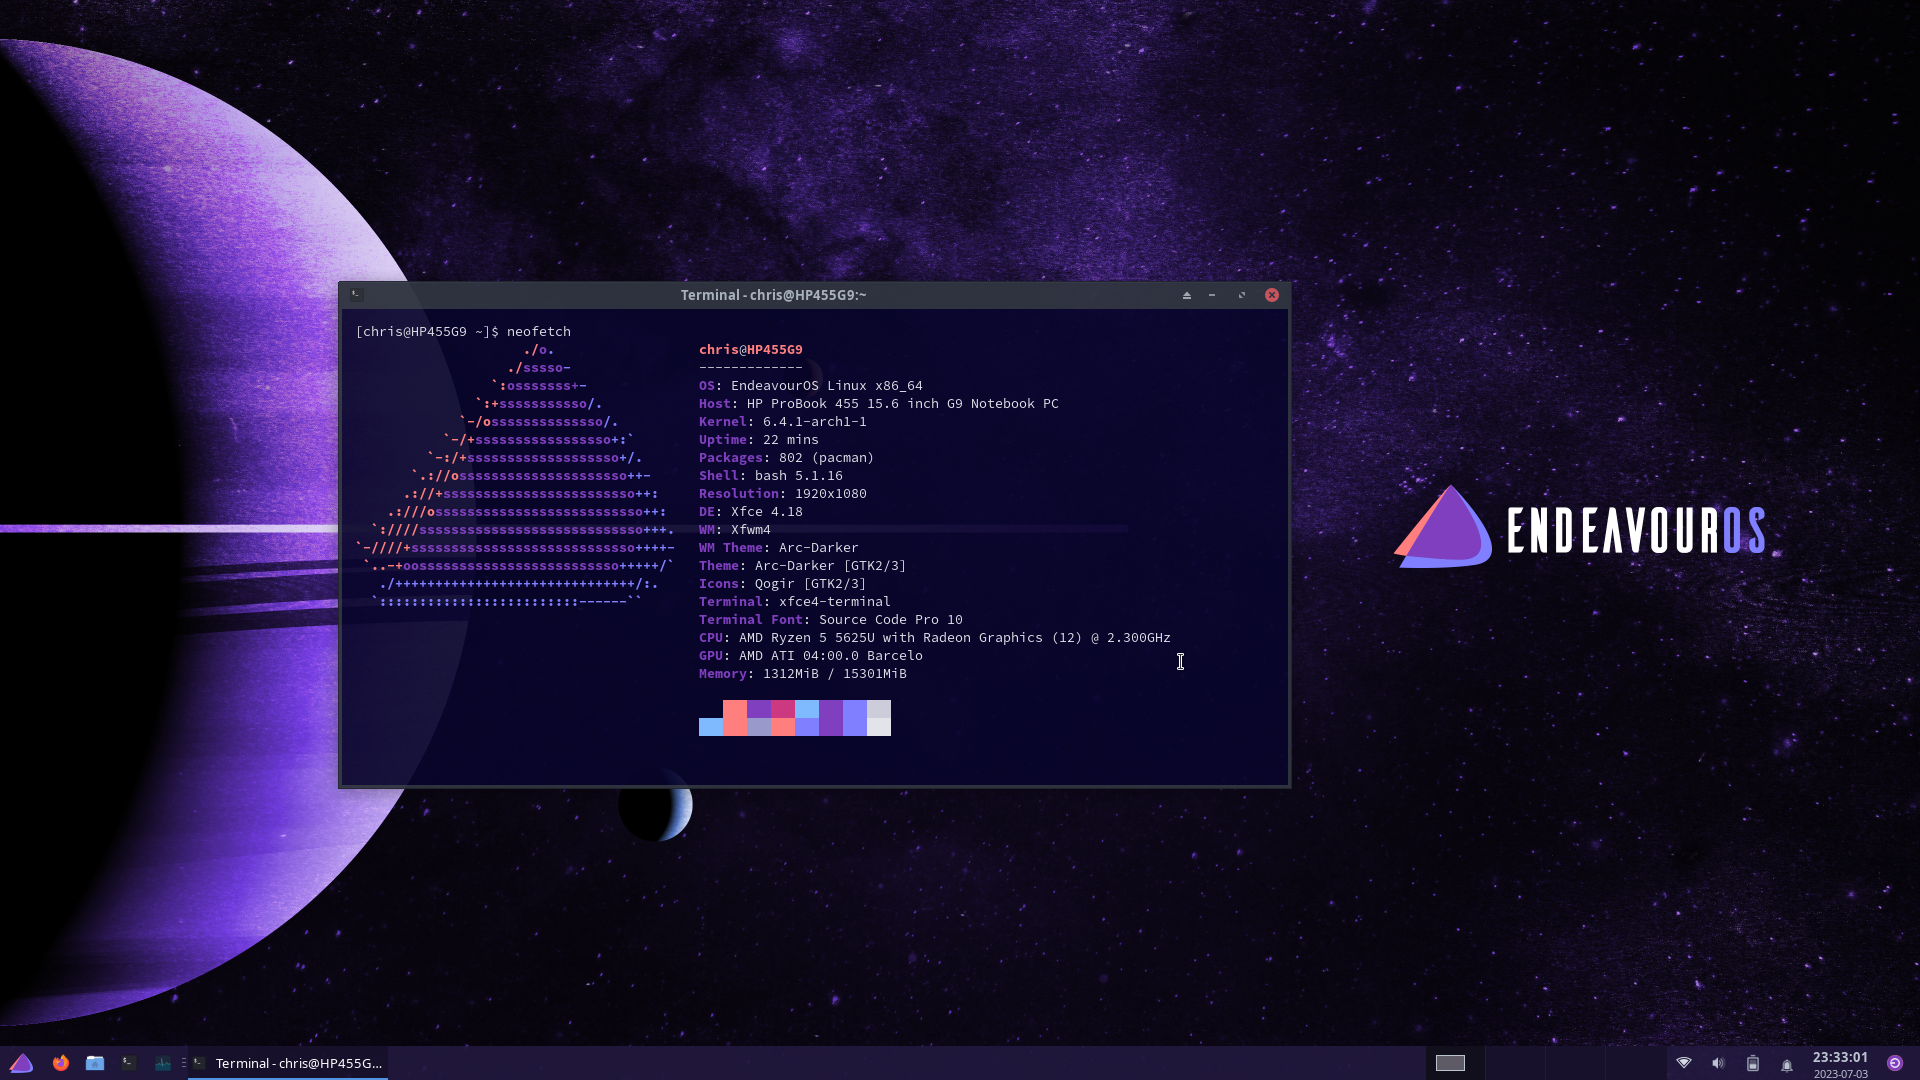Switch to the second workspace

coord(1515,1063)
